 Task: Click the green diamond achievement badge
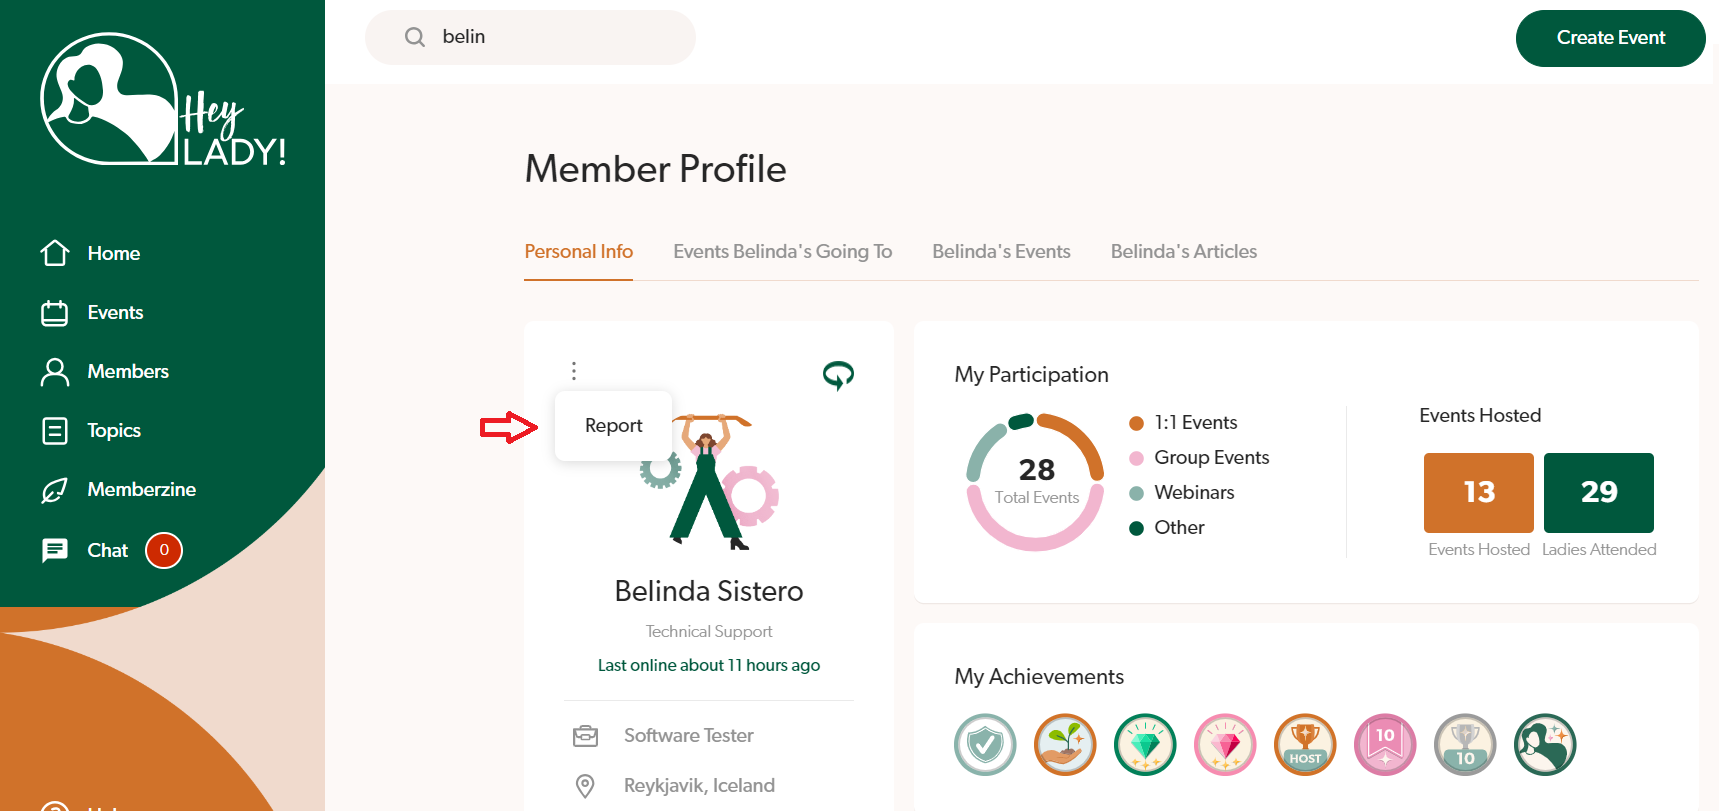1145,745
